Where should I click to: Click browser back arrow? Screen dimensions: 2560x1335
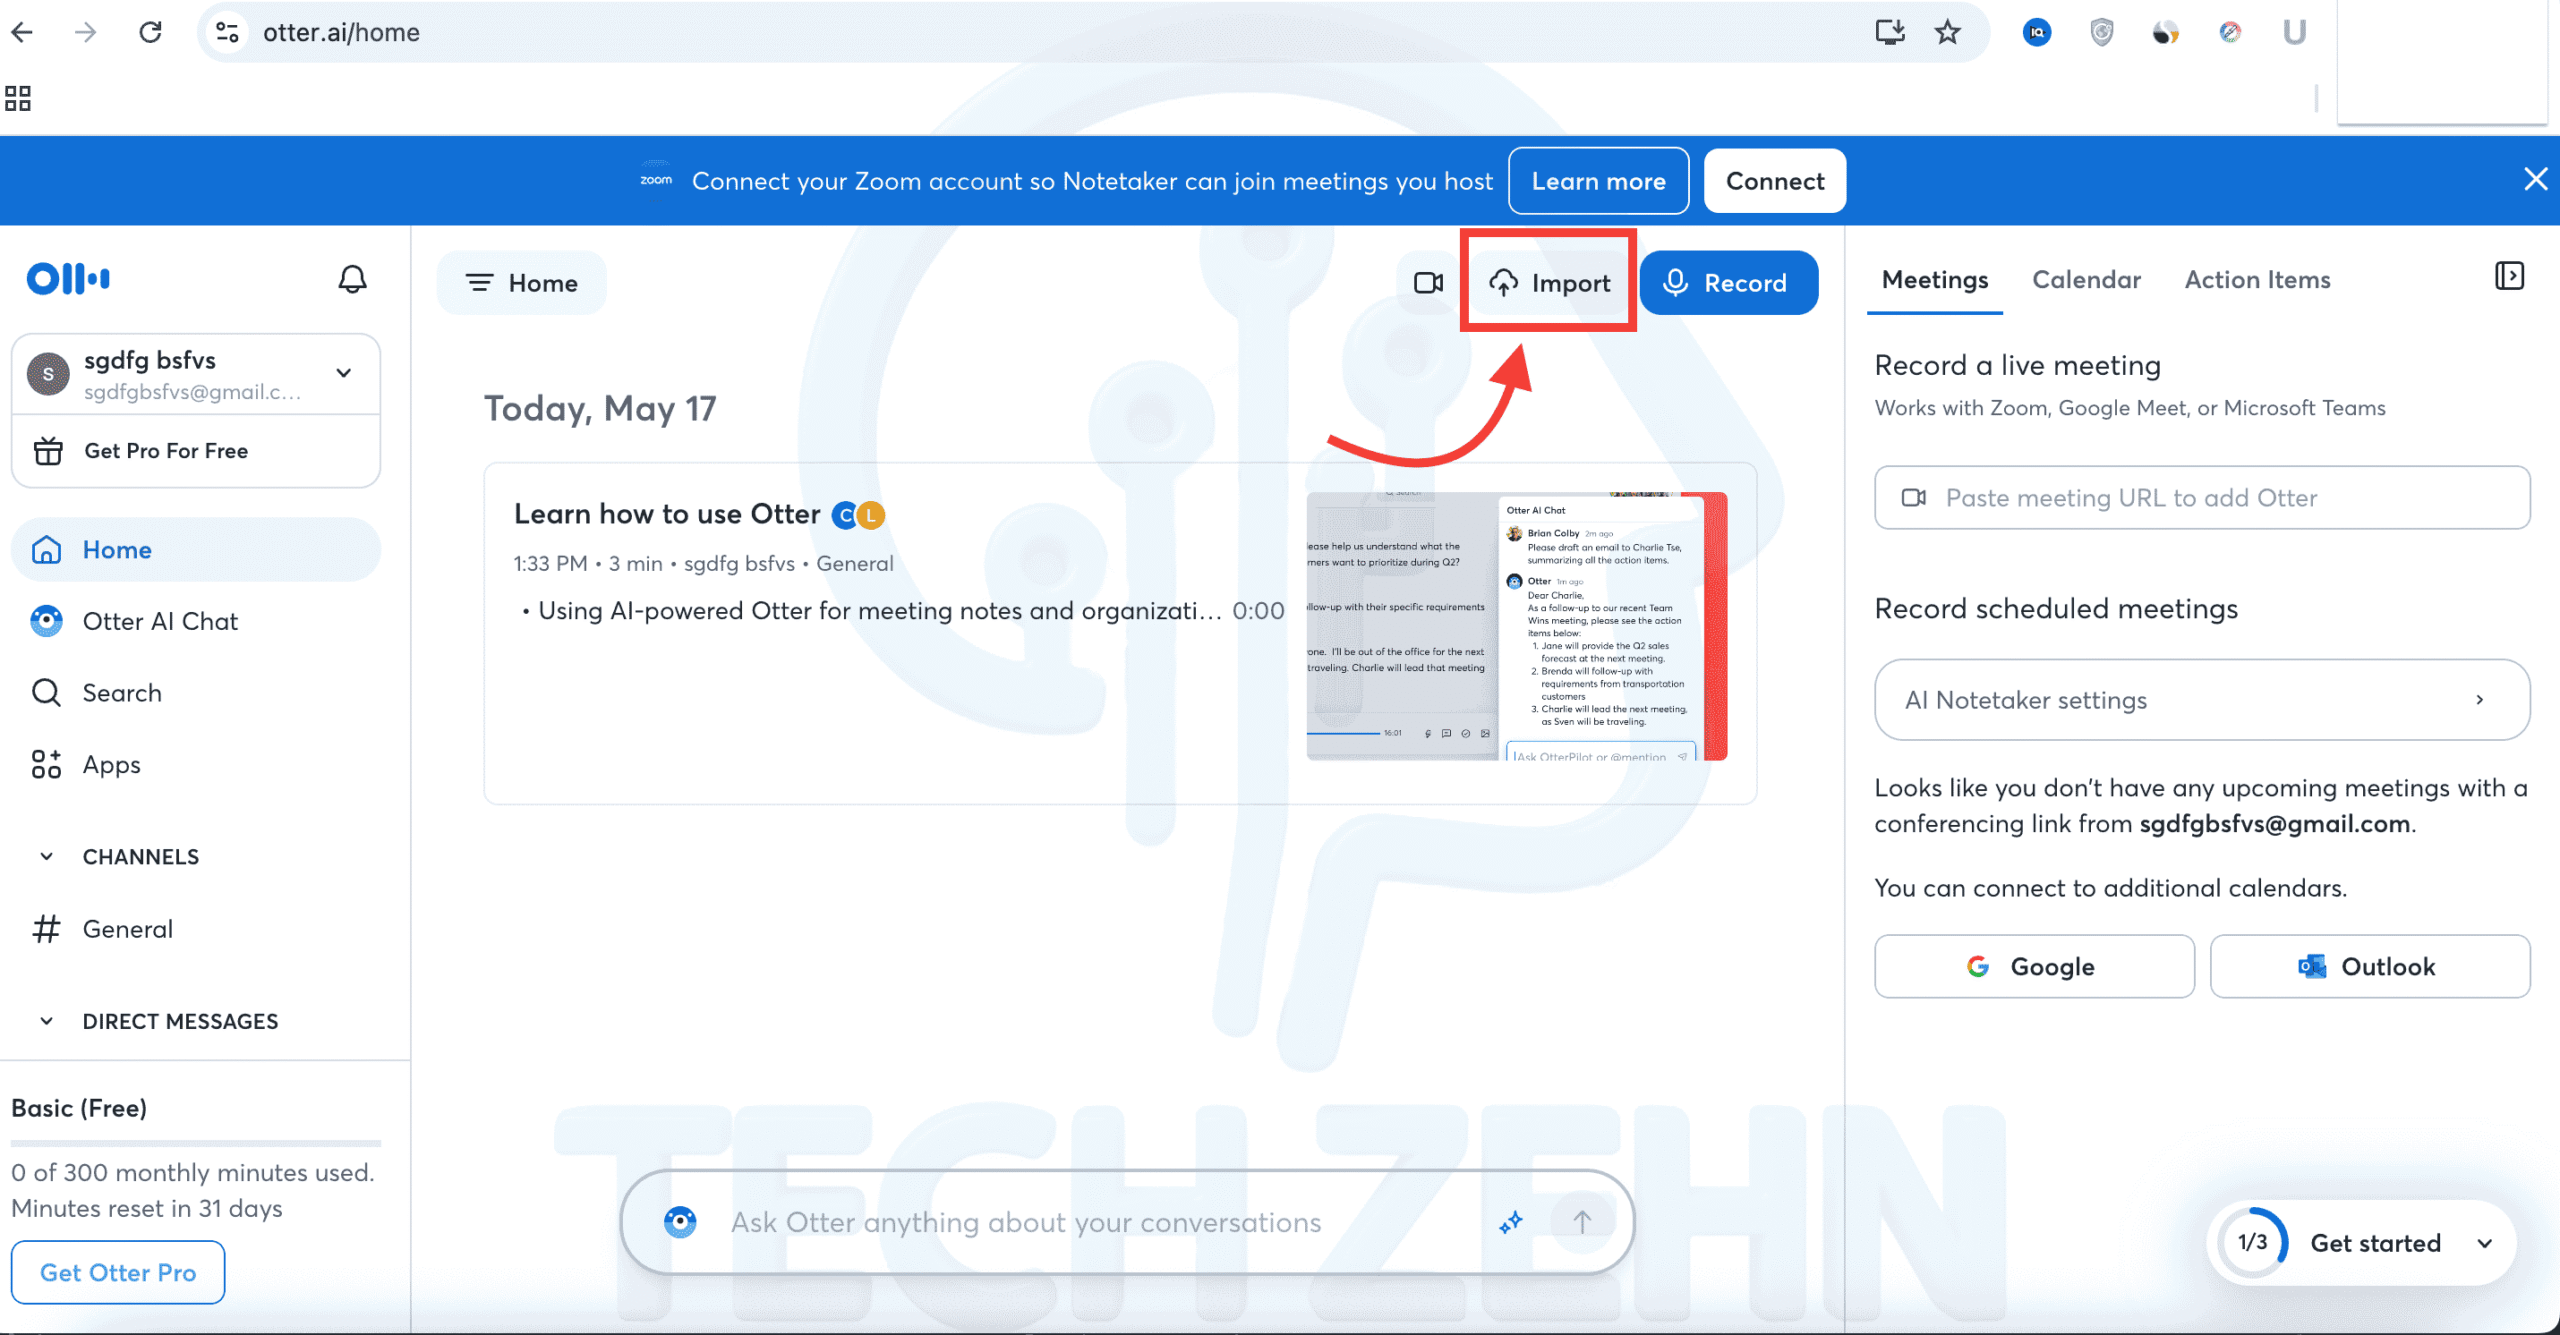(22, 32)
